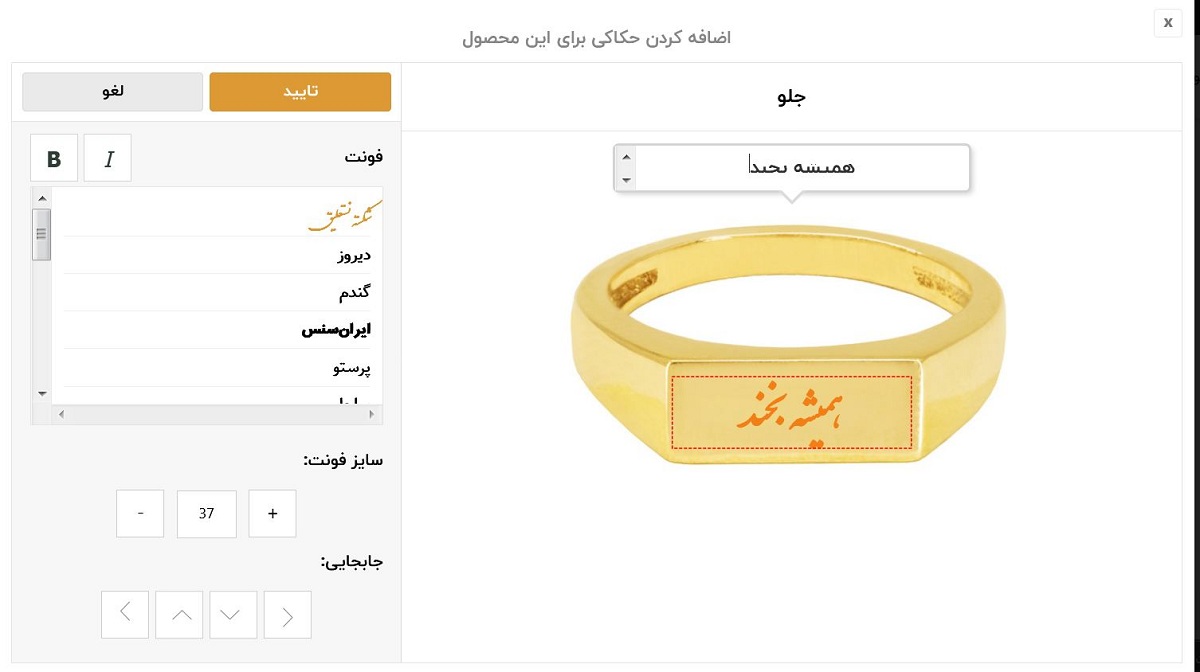This screenshot has height=672, width=1200.
Task: Click the up stepper beside the text field
Action: click(626, 157)
